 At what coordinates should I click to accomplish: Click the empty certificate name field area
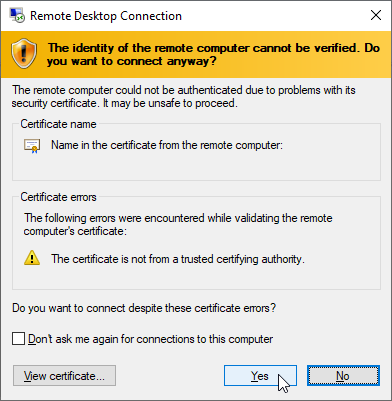pyautogui.click(x=196, y=166)
